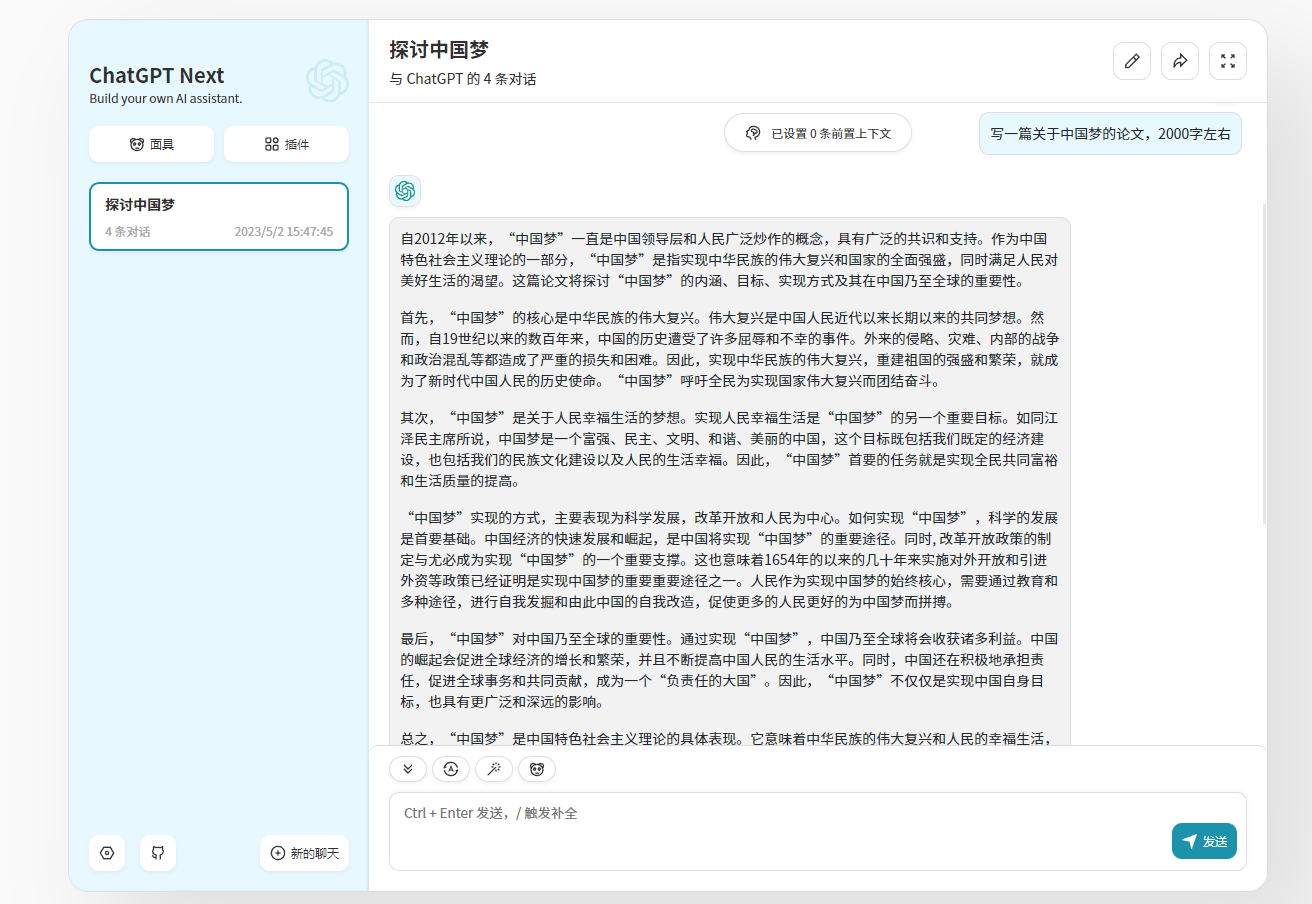The image size is (1312, 904).
Task: Click the chat area vertical scrollbar
Action: 1264,364
